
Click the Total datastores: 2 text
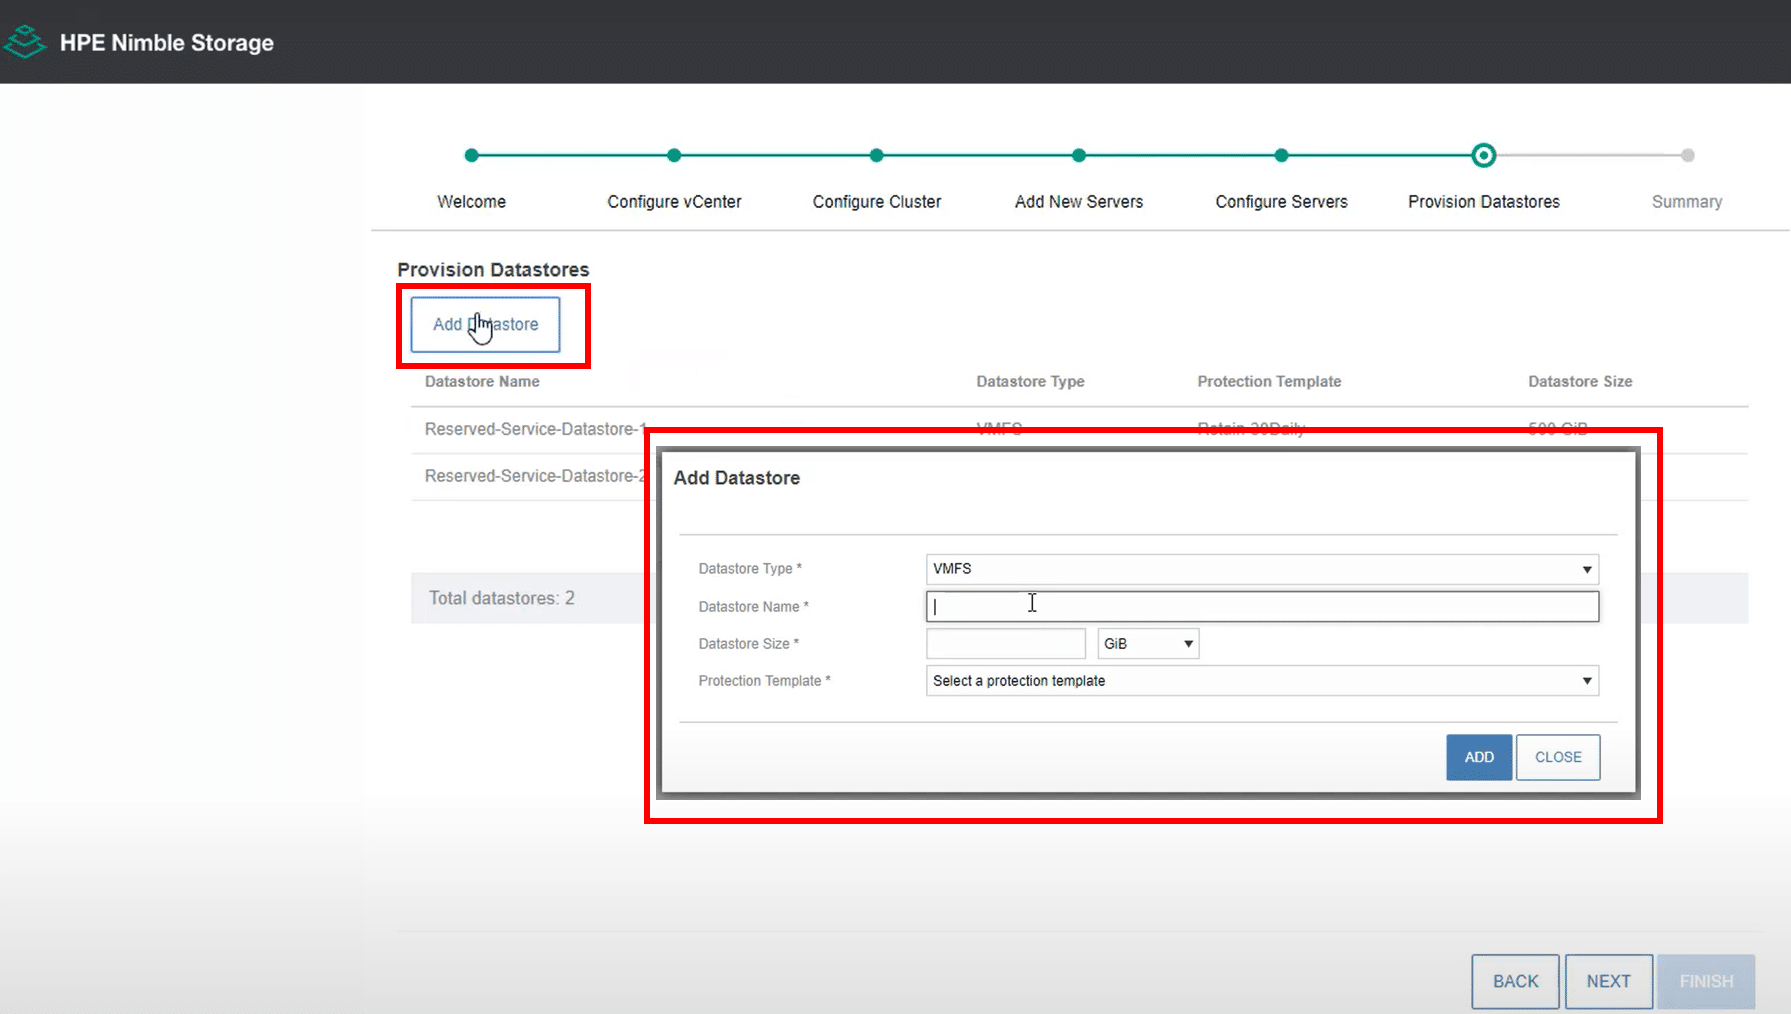tap(502, 598)
